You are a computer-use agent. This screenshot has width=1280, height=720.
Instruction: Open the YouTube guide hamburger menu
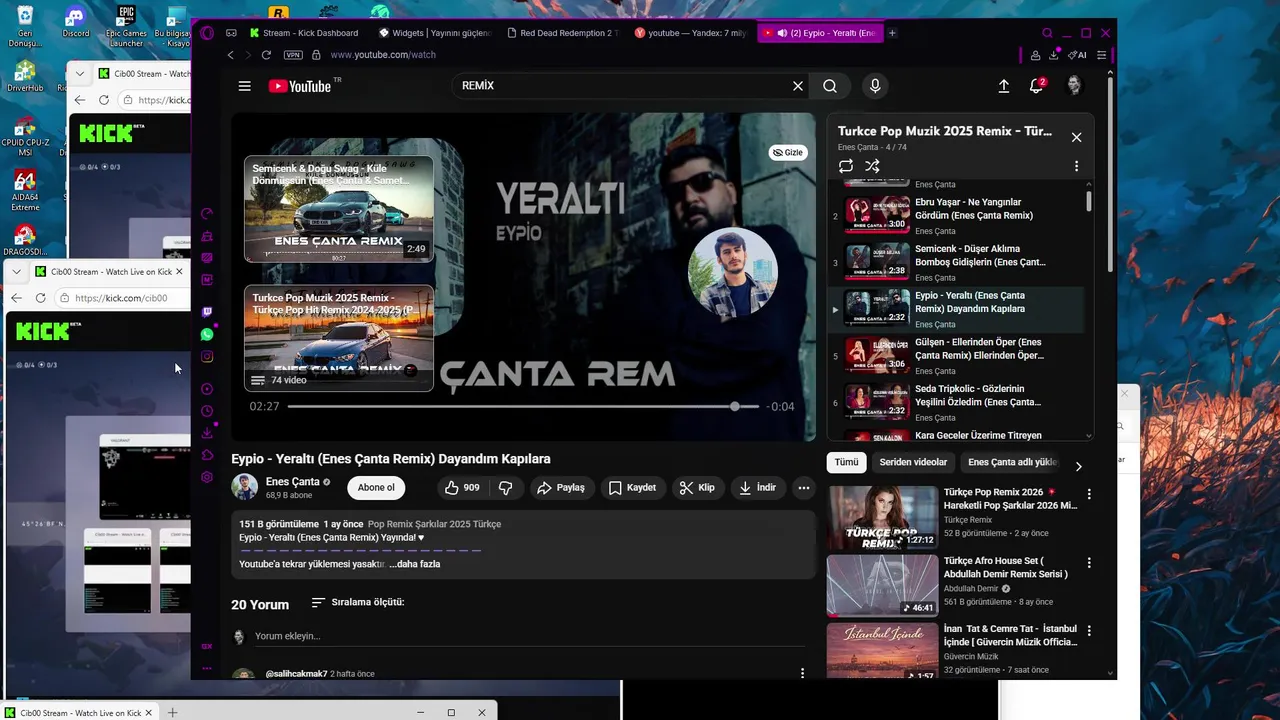pyautogui.click(x=244, y=86)
